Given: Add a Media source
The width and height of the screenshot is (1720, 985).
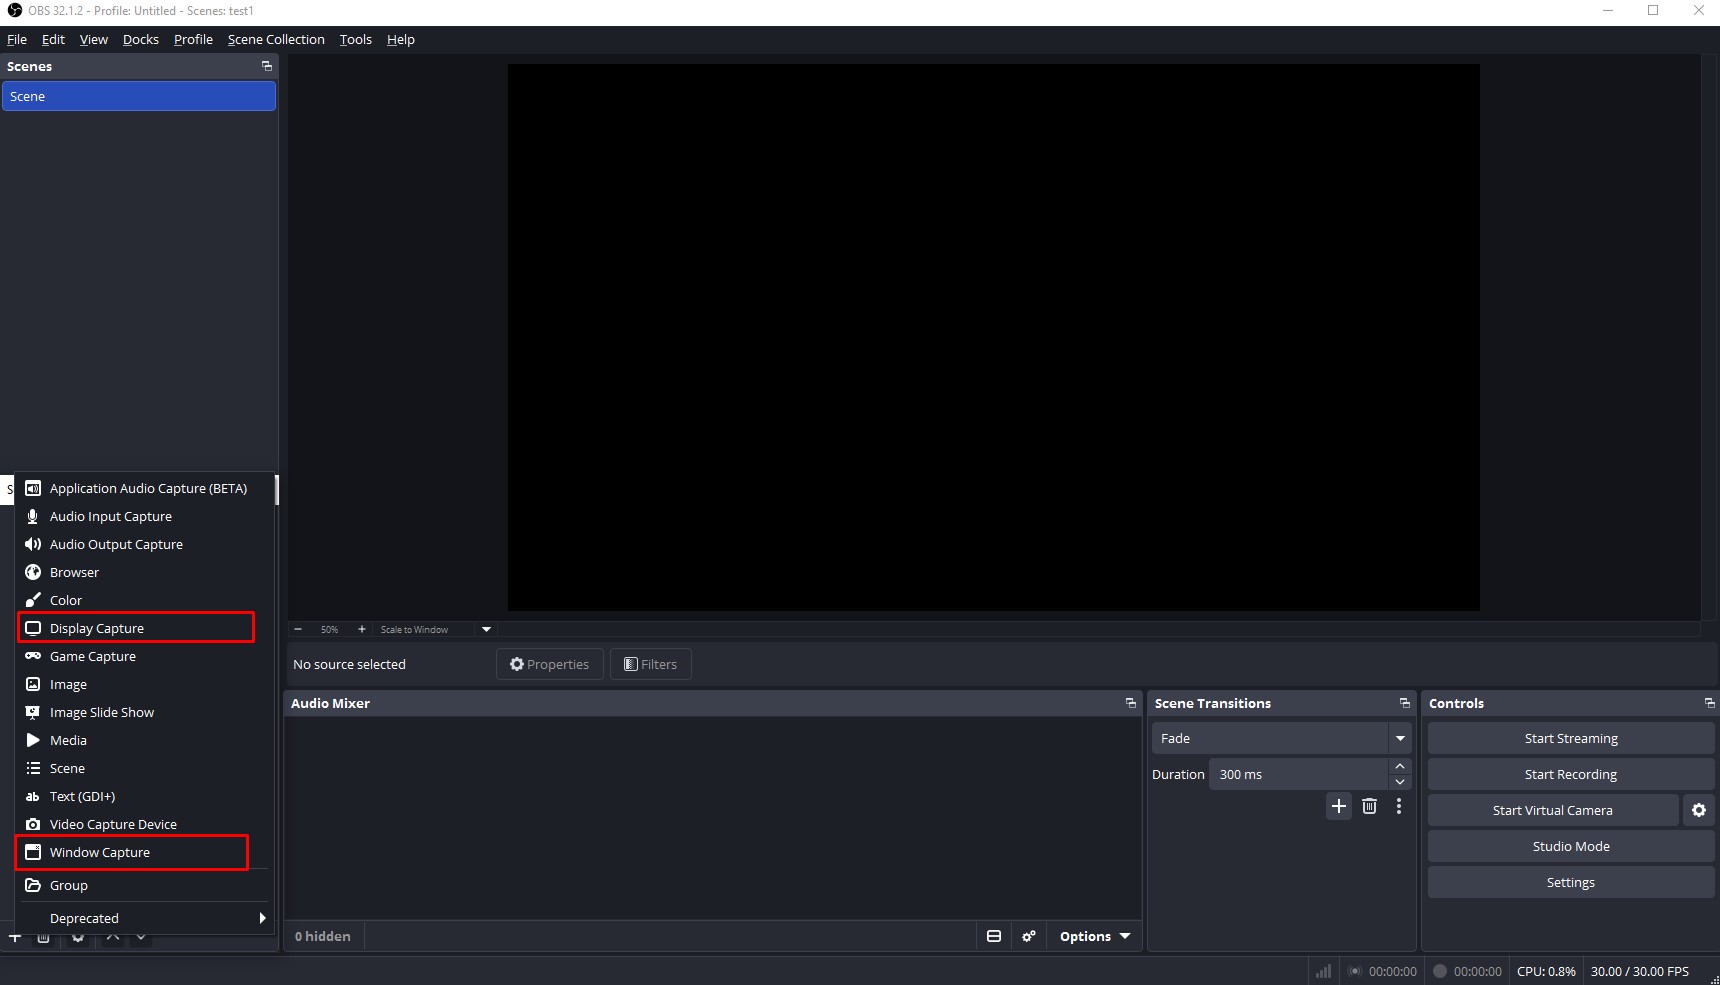Looking at the screenshot, I should [144, 740].
